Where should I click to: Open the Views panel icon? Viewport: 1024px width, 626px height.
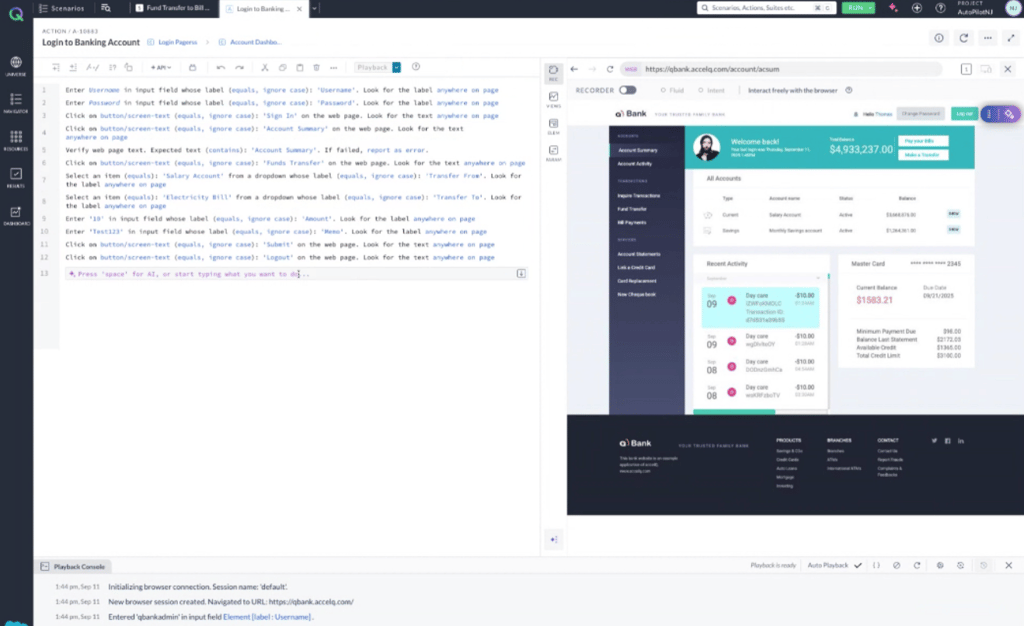point(553,99)
